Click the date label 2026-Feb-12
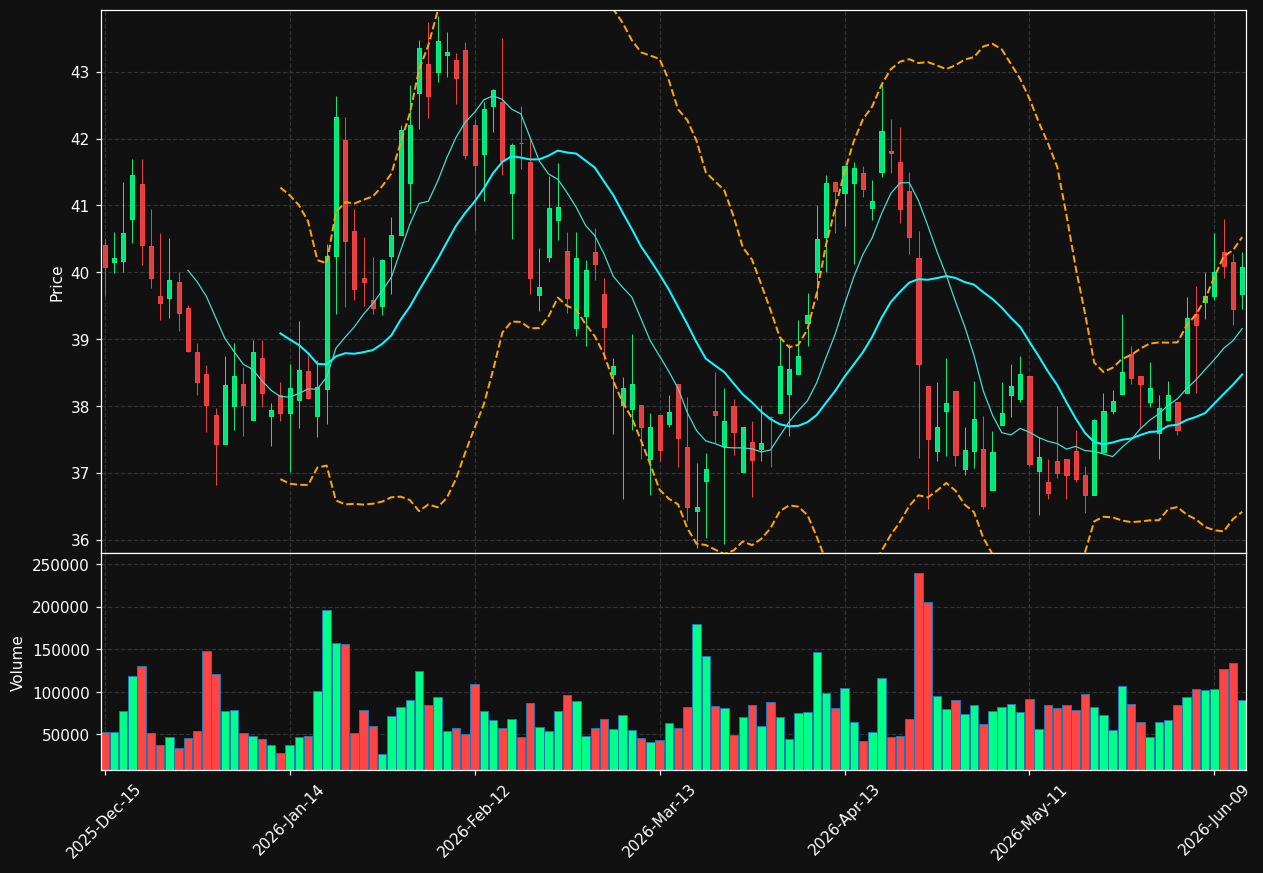Viewport: 1263px width, 873px height. pos(475,821)
